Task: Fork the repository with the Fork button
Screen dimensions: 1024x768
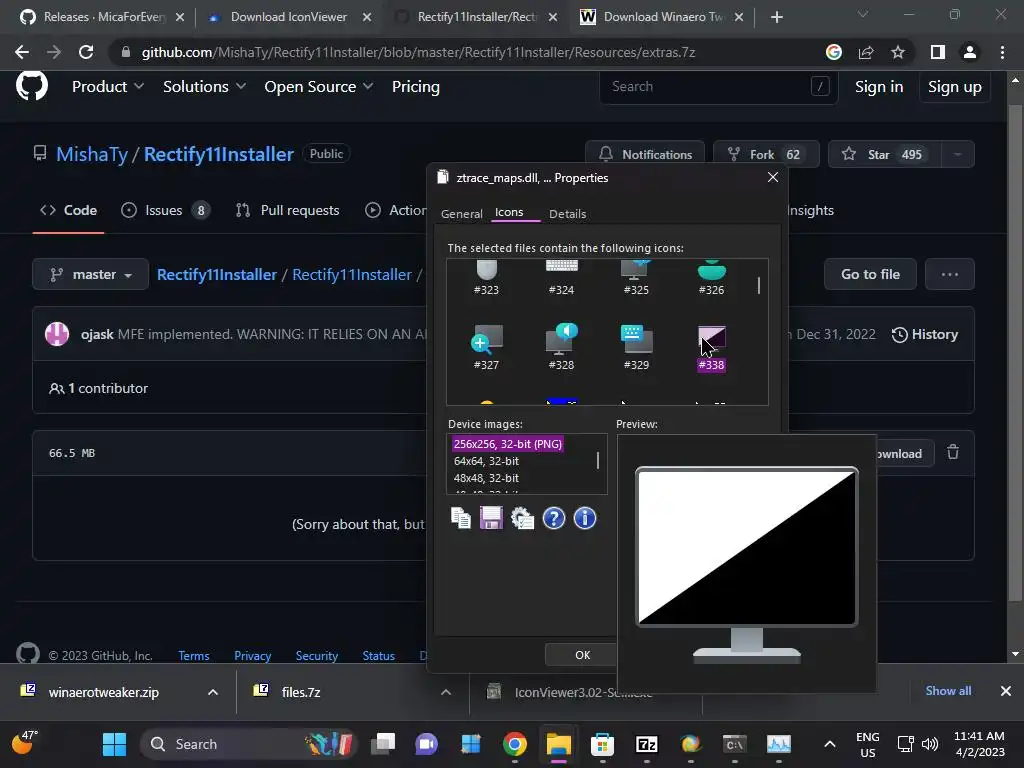Action: [765, 155]
